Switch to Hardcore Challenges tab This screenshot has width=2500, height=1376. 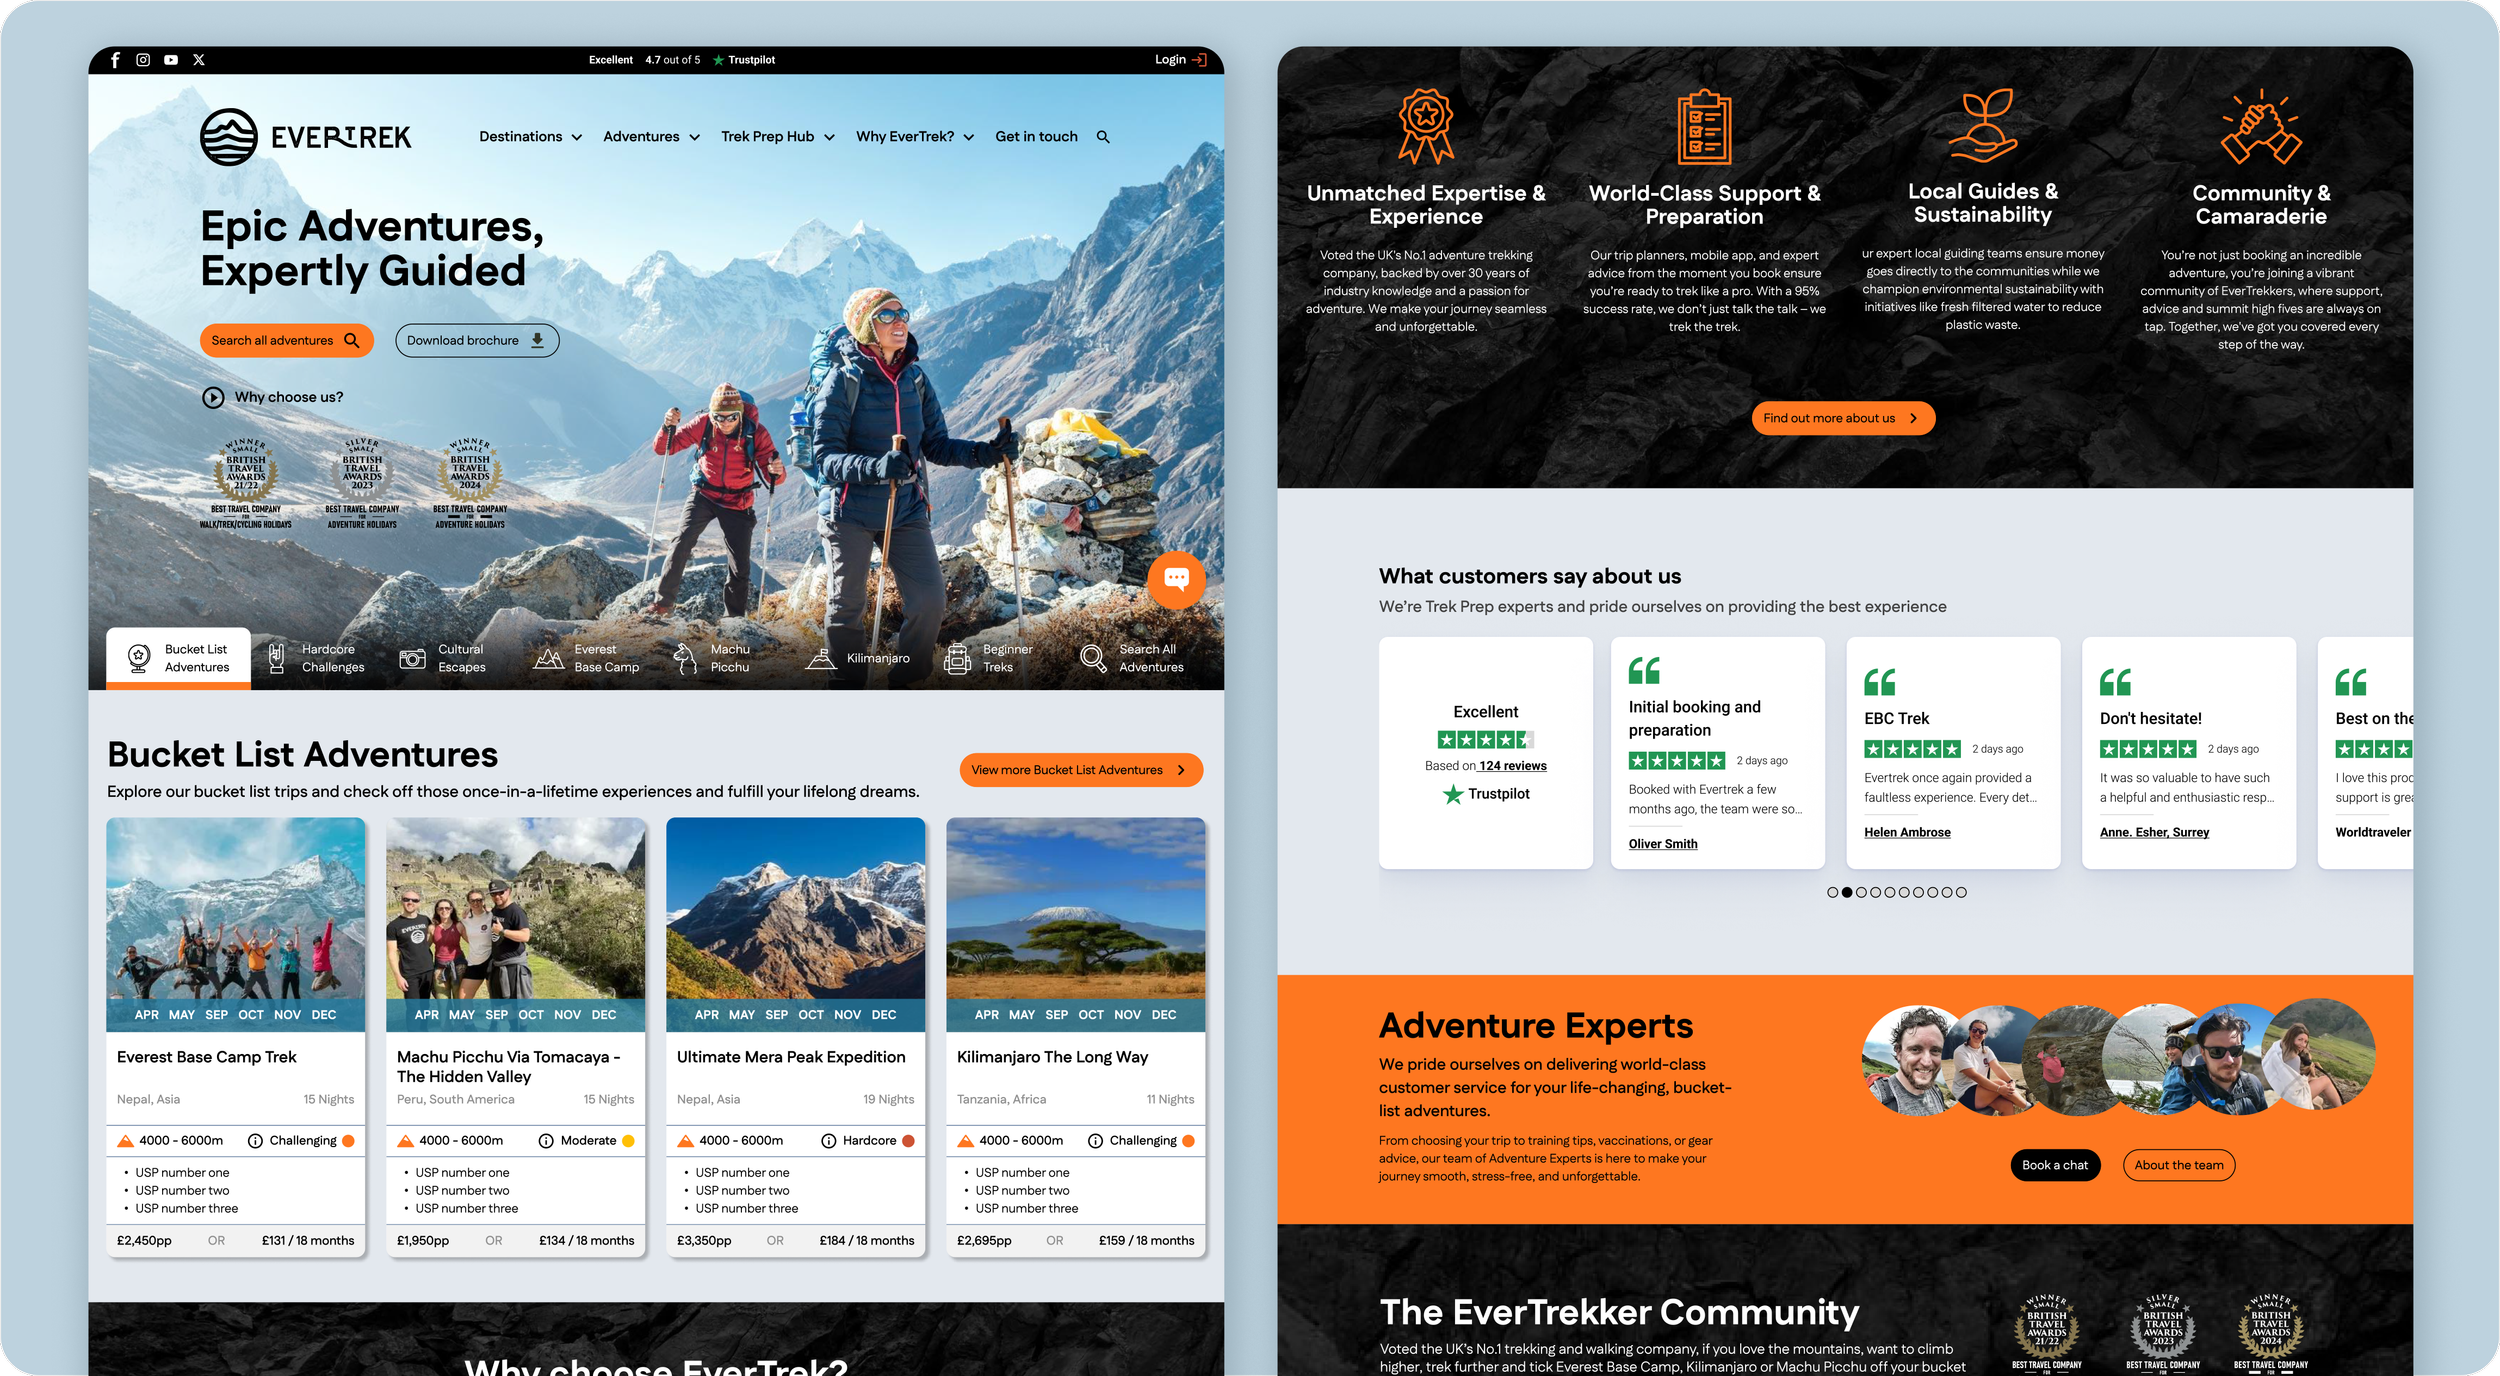pyautogui.click(x=318, y=658)
